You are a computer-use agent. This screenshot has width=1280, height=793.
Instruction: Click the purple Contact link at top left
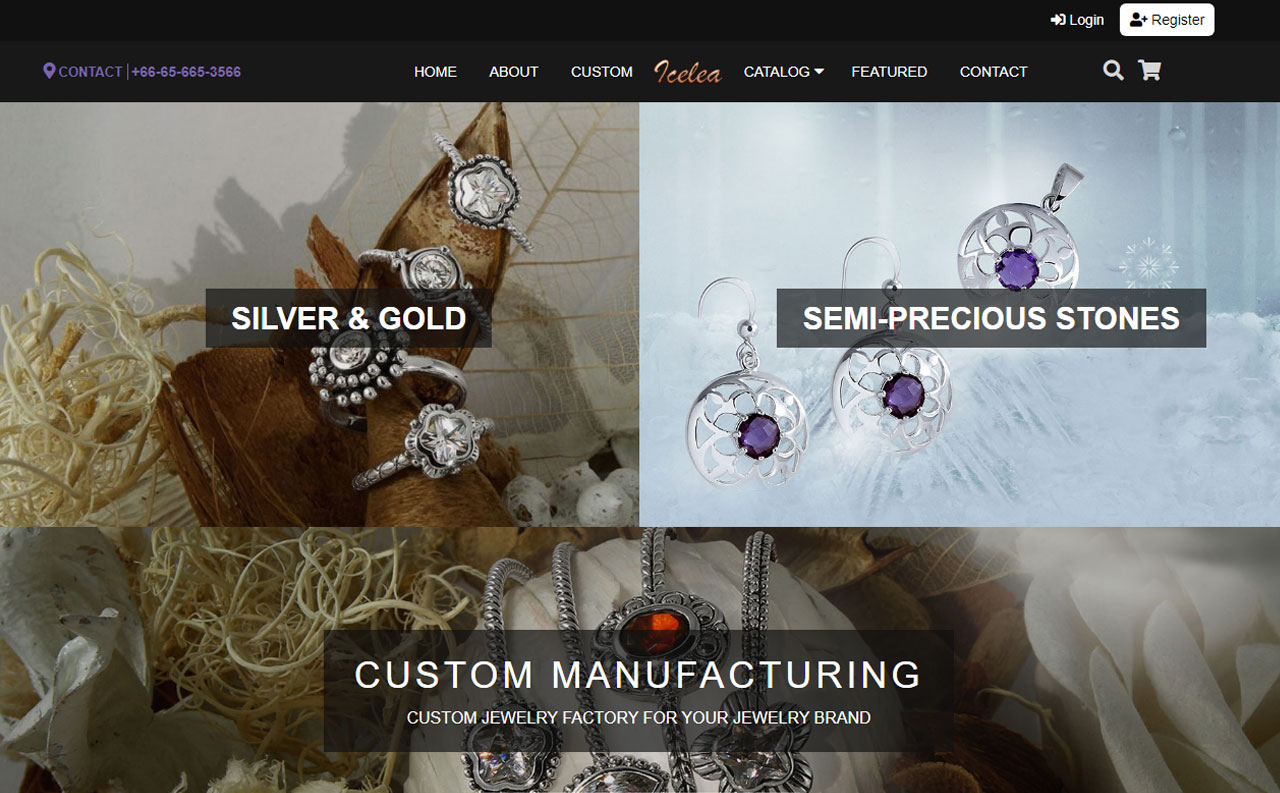tap(90, 71)
